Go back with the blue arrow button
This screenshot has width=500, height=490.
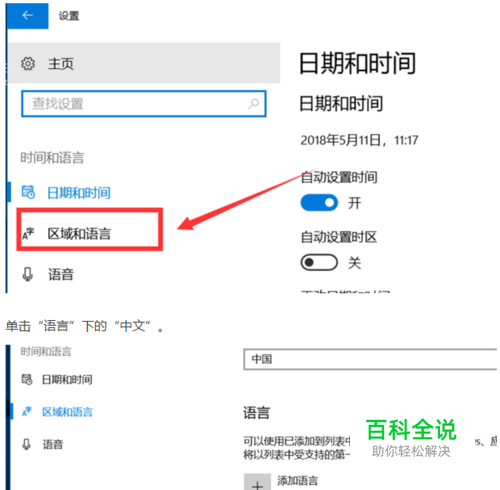(28, 16)
